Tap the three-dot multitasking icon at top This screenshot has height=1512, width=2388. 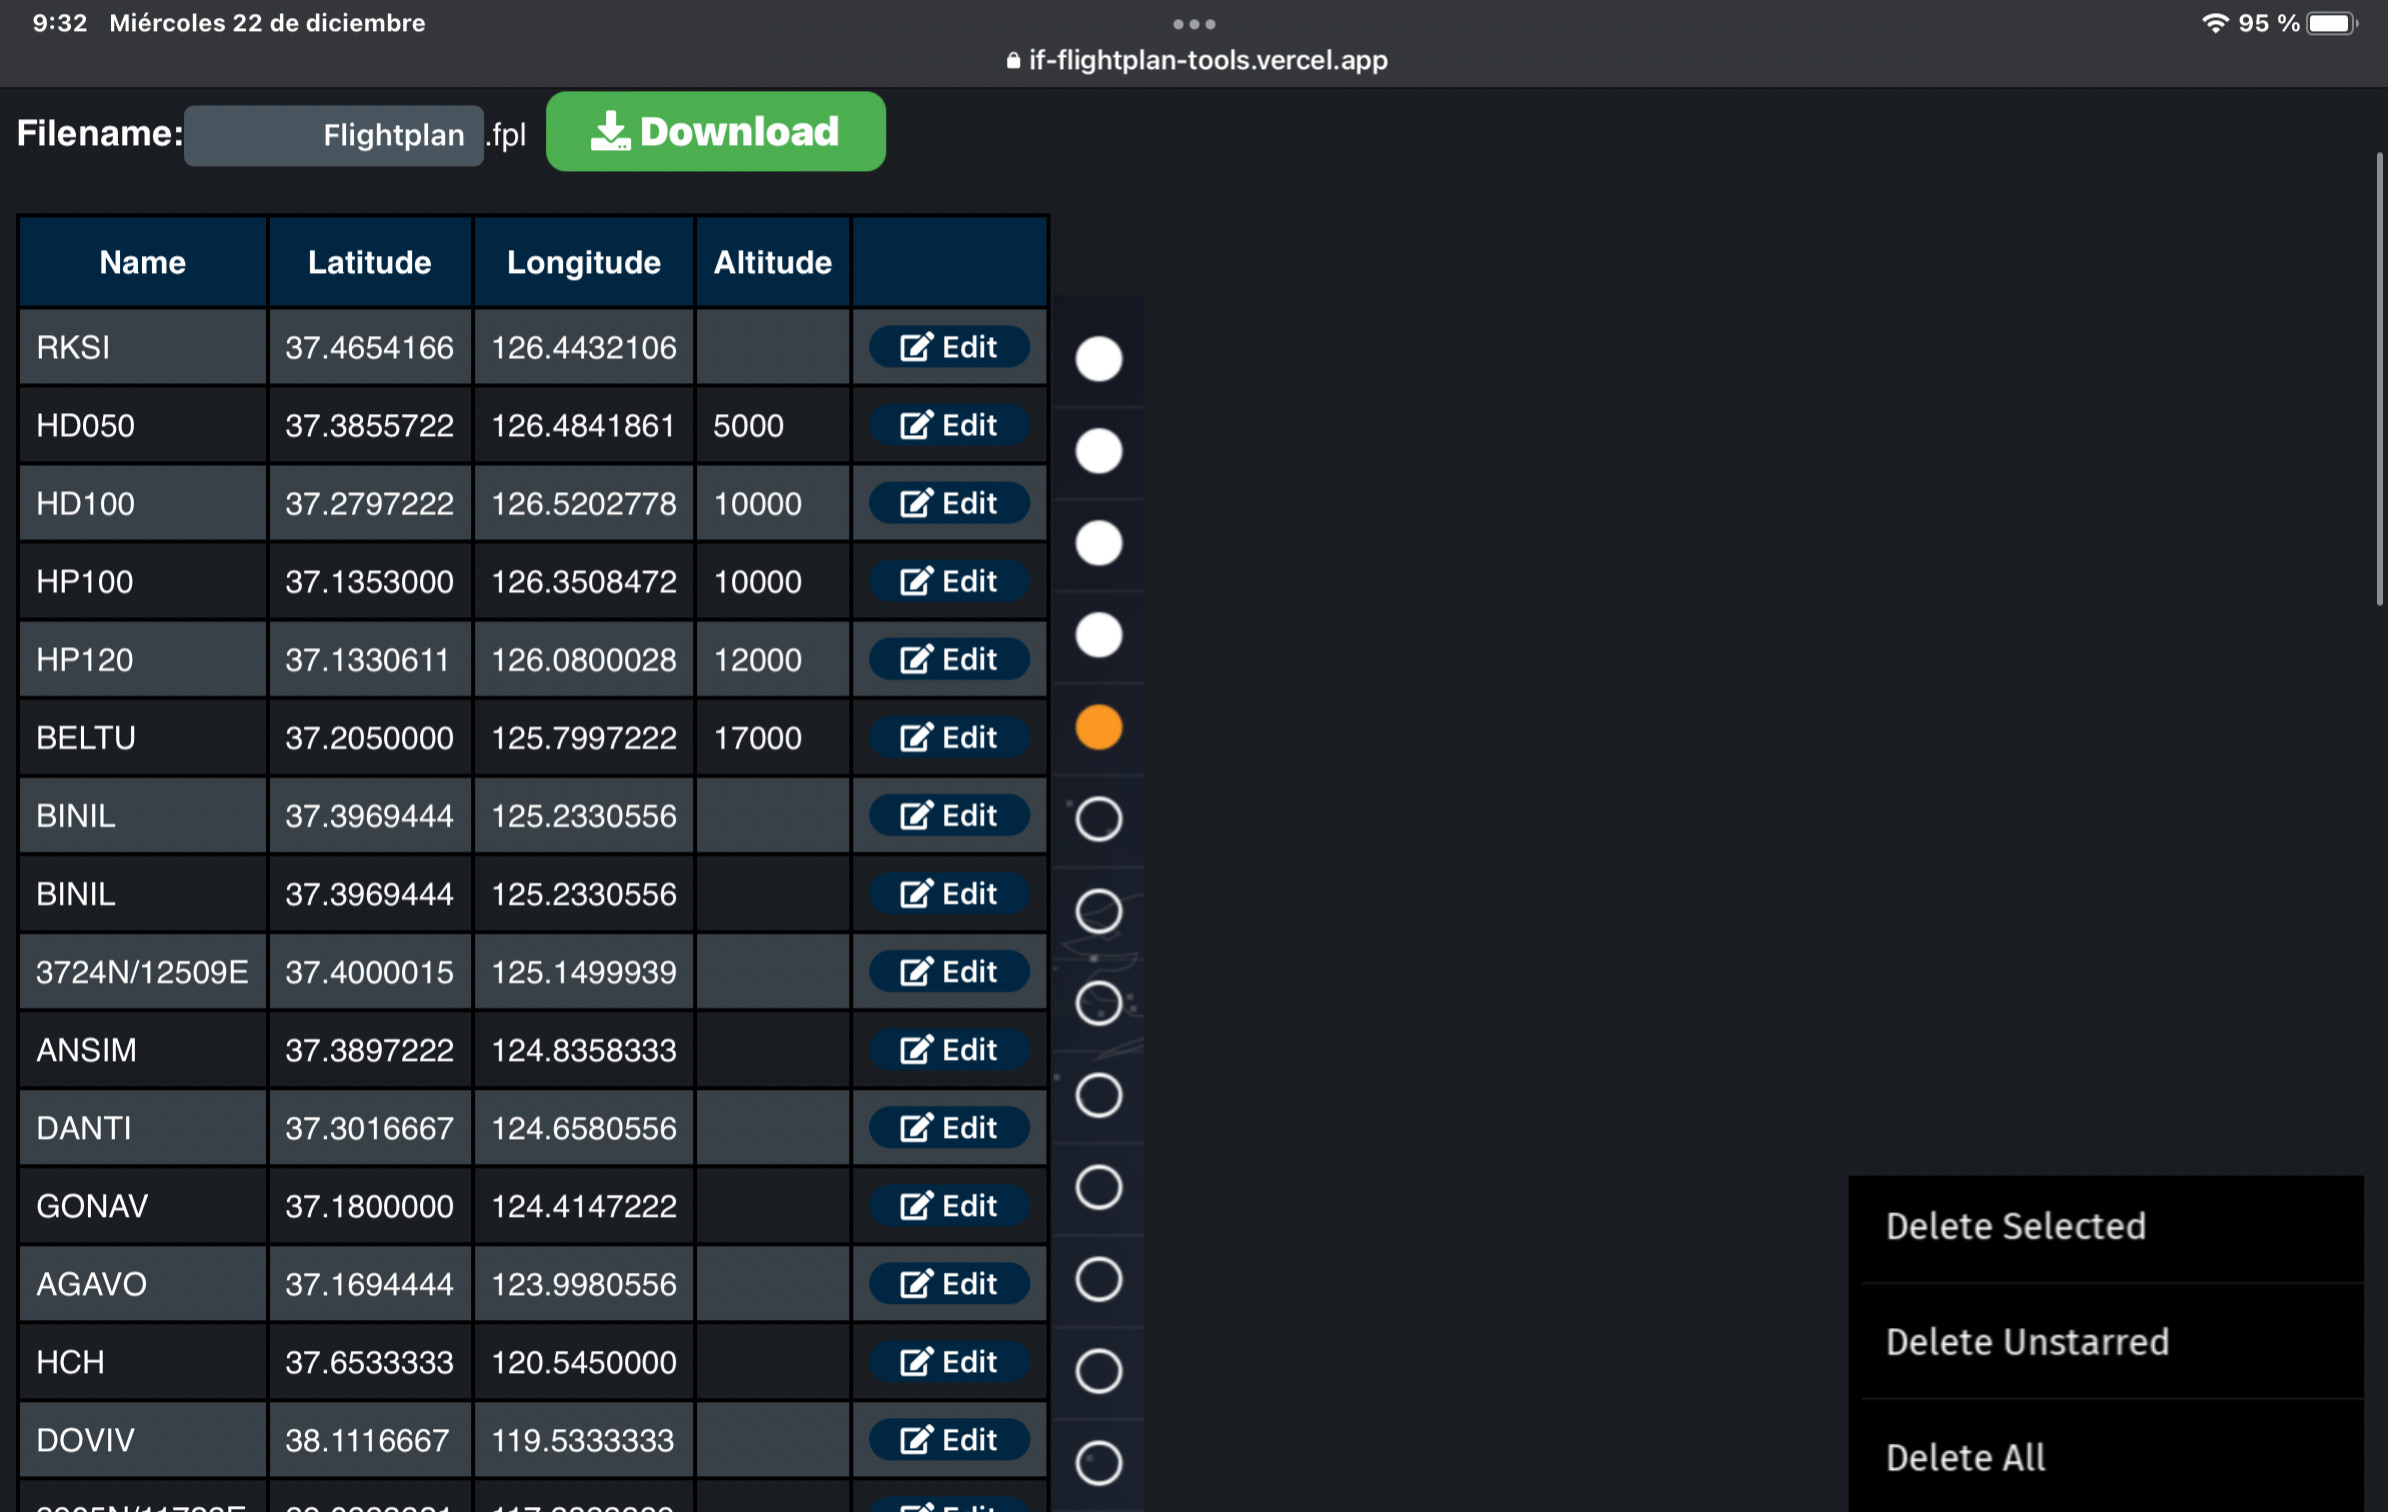(x=1193, y=24)
